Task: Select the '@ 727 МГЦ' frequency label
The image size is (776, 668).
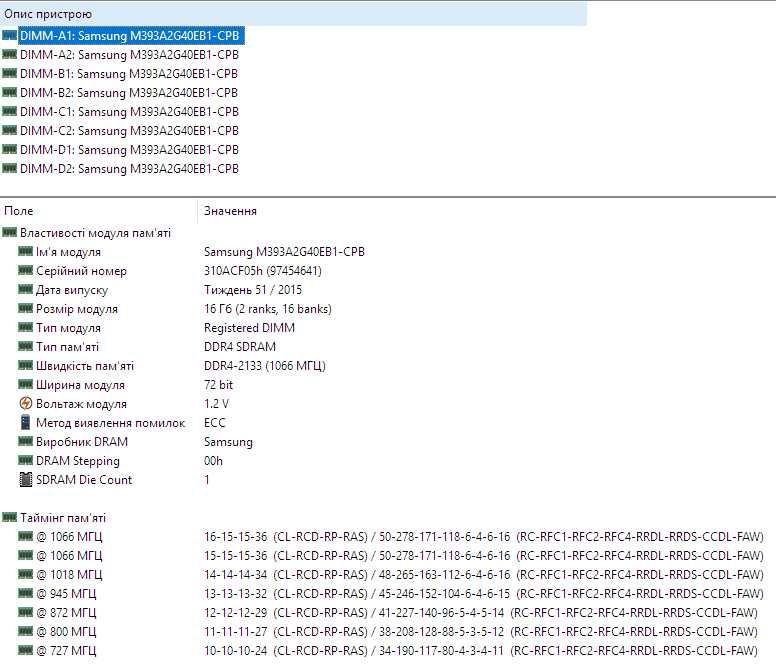Action: [66, 650]
